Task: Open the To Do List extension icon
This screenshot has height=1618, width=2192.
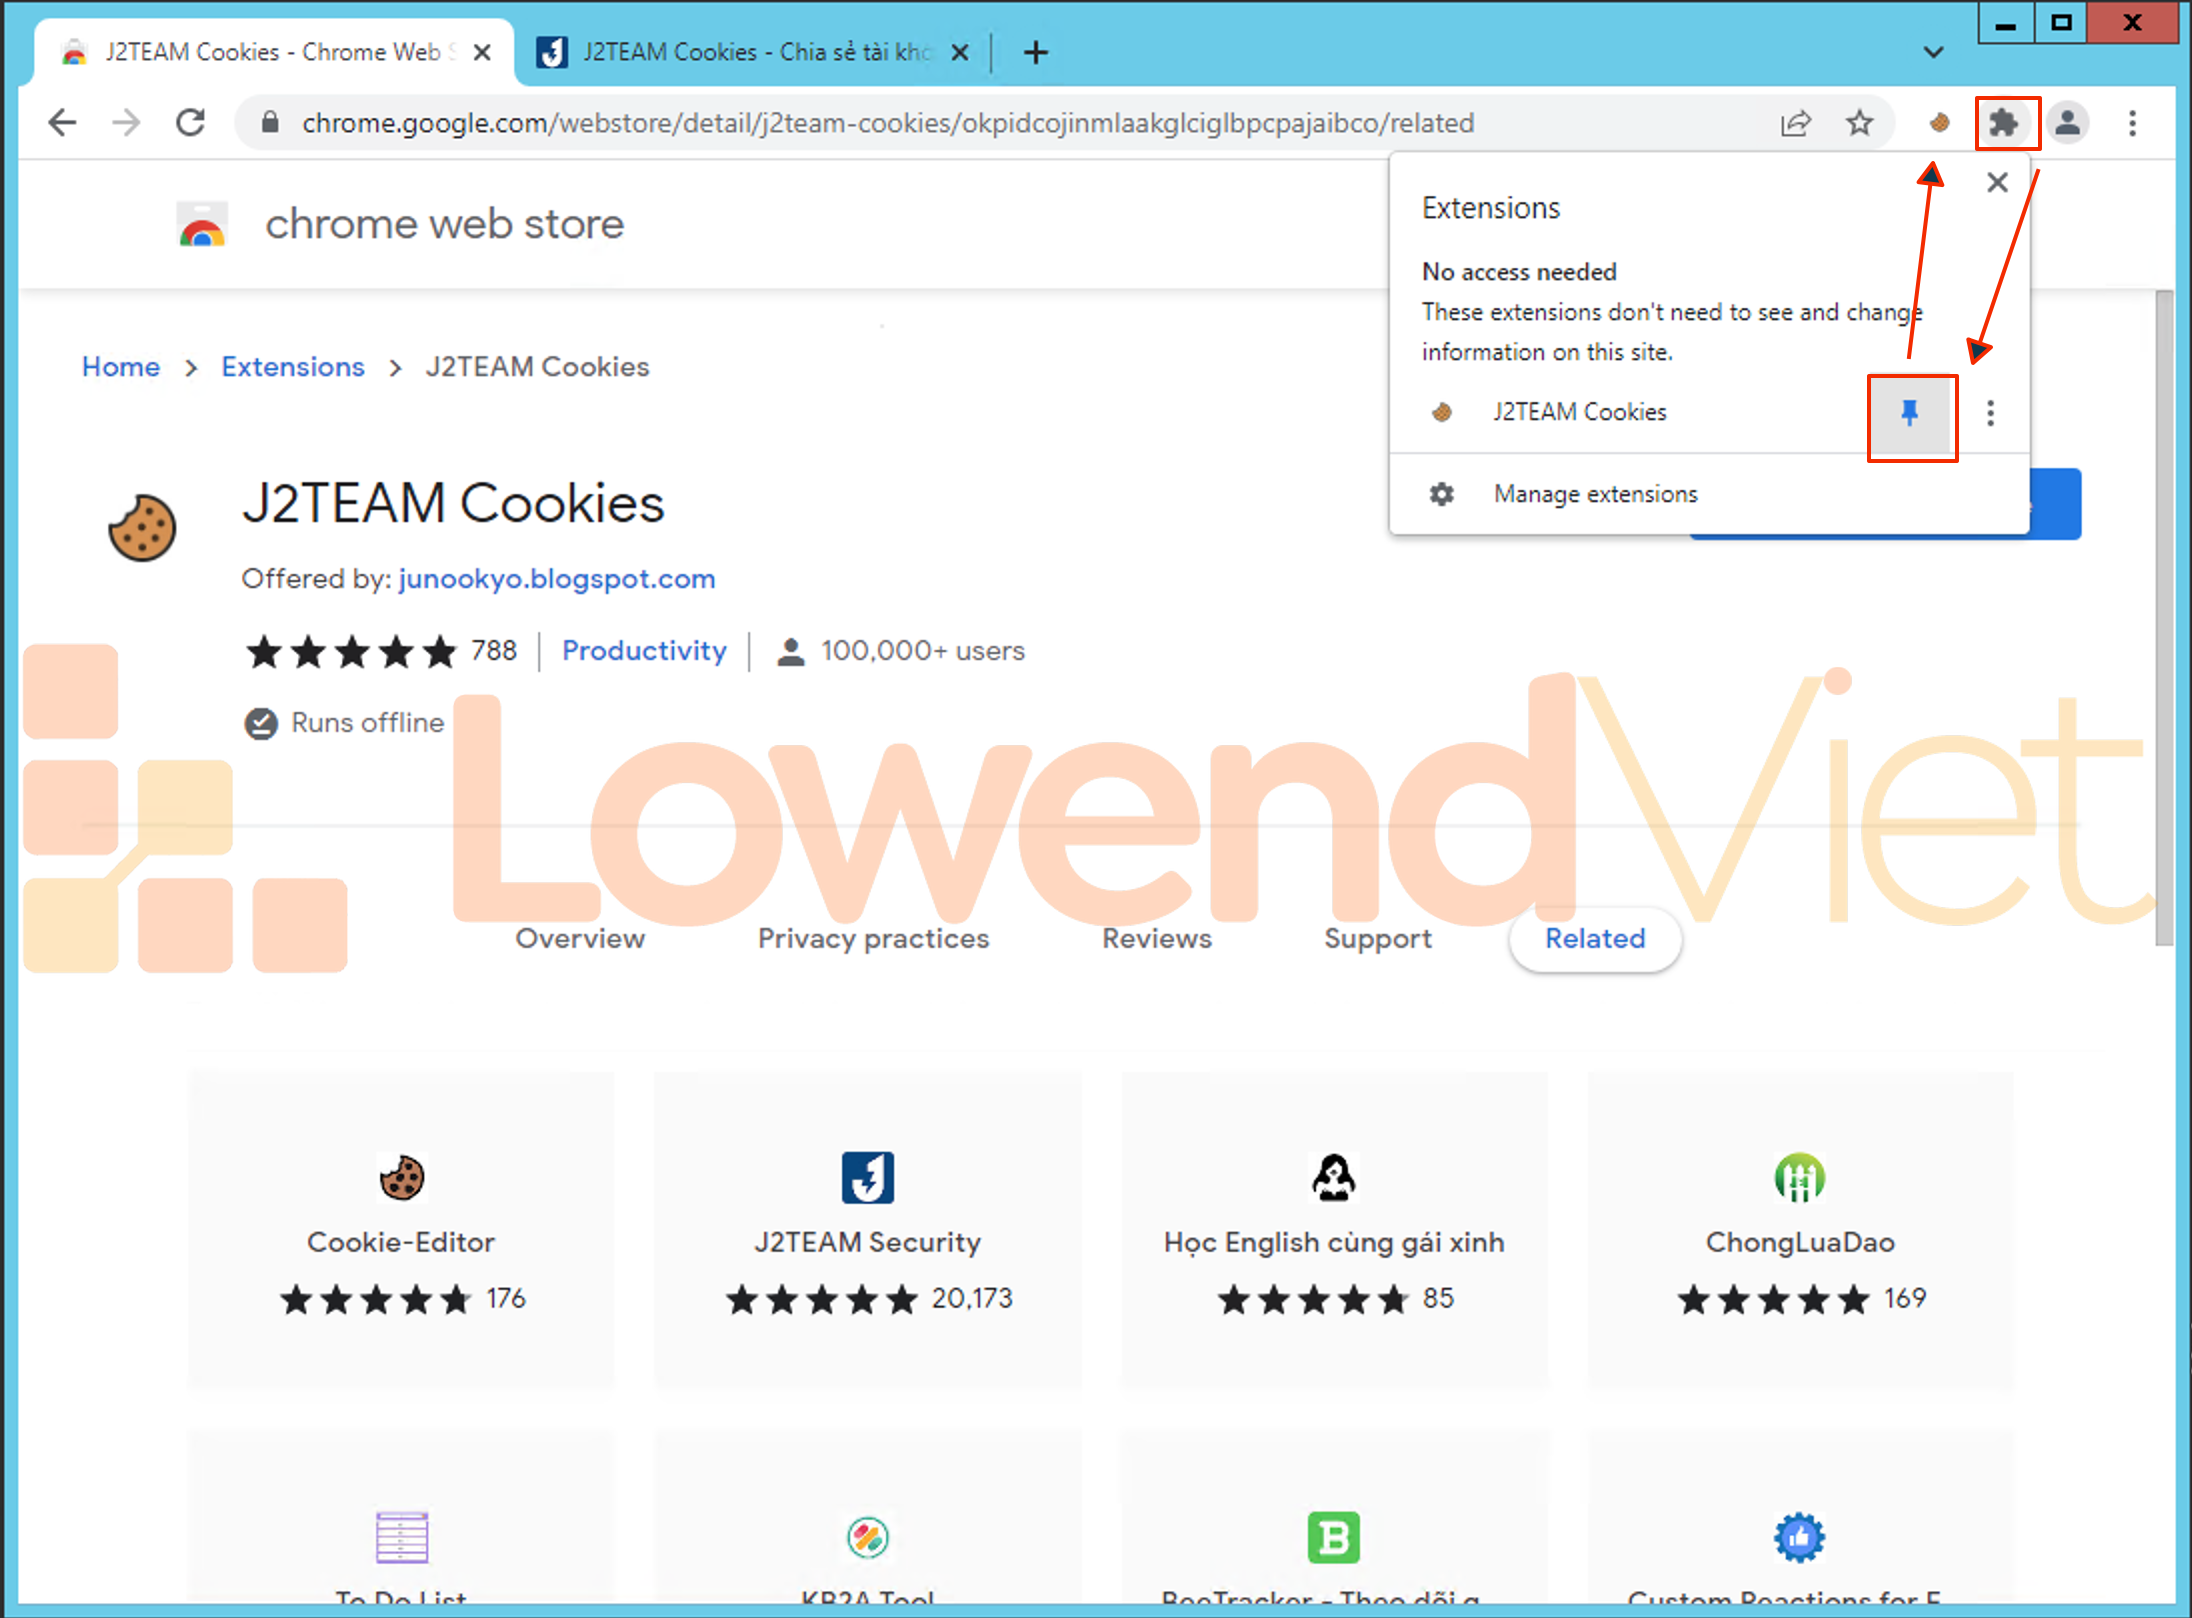Action: 402,1537
